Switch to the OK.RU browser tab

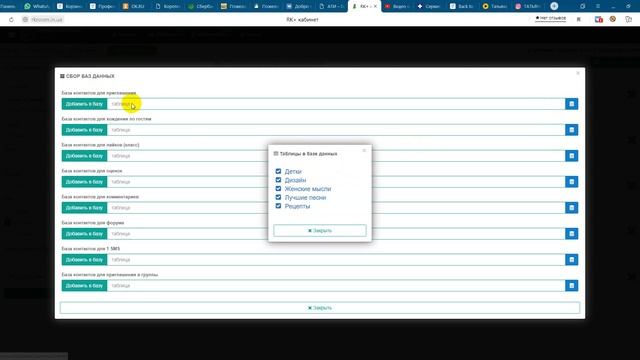[x=134, y=6]
